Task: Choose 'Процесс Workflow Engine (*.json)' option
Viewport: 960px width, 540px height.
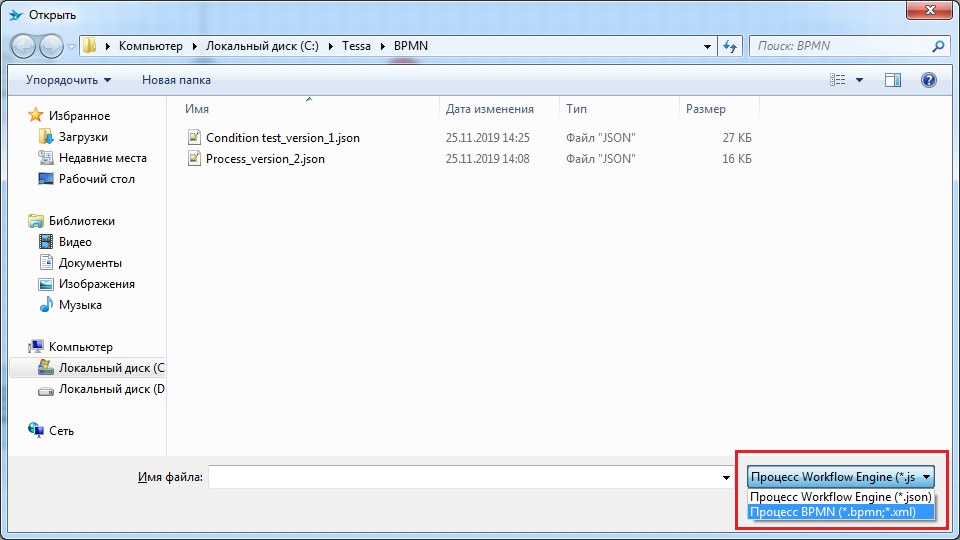Action: (x=840, y=497)
